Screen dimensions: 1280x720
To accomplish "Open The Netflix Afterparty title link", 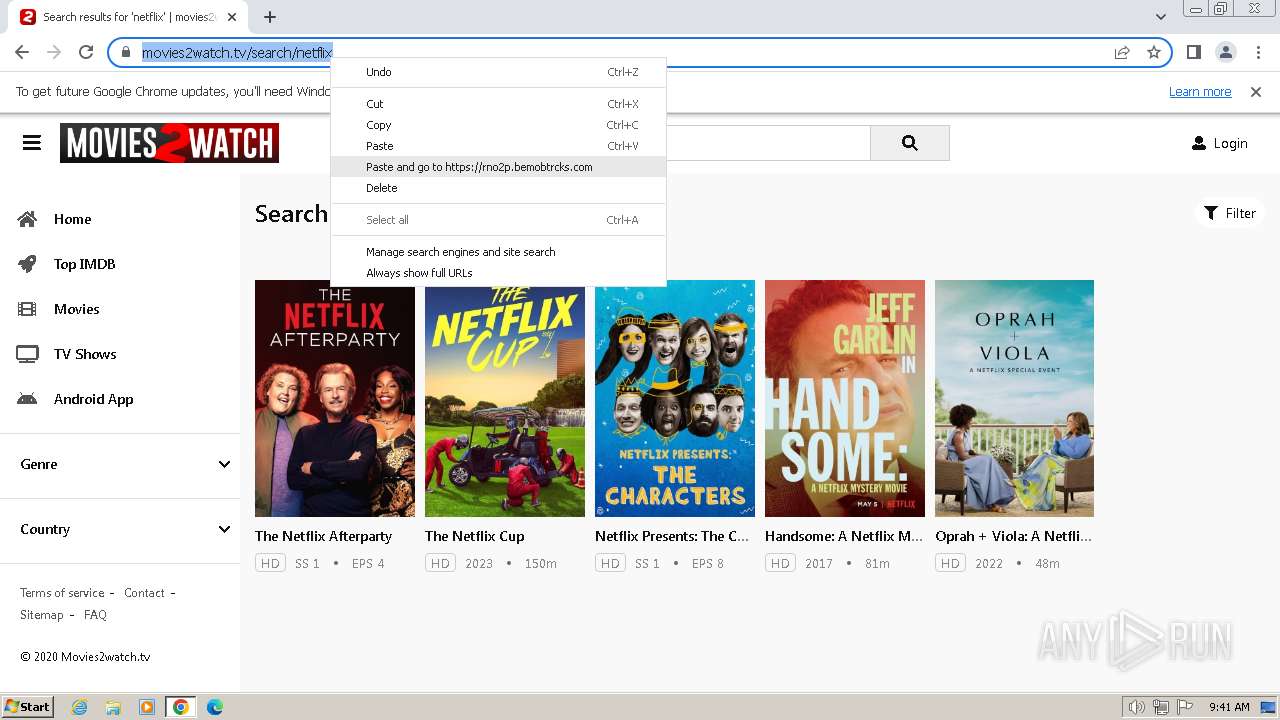I will pyautogui.click(x=323, y=536).
